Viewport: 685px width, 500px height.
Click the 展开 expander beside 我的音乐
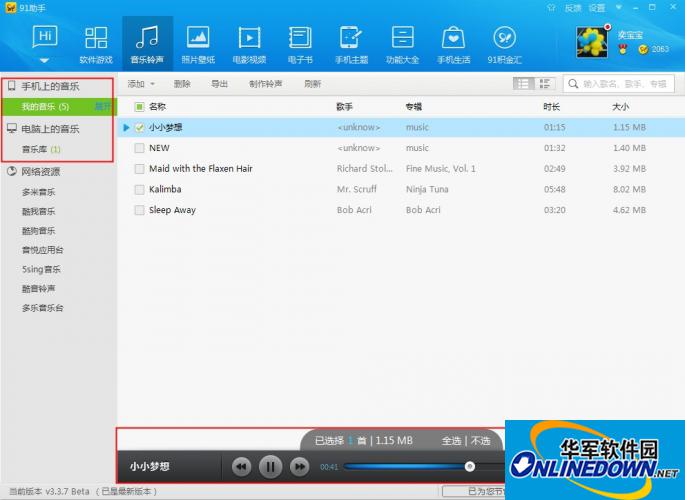coord(103,106)
